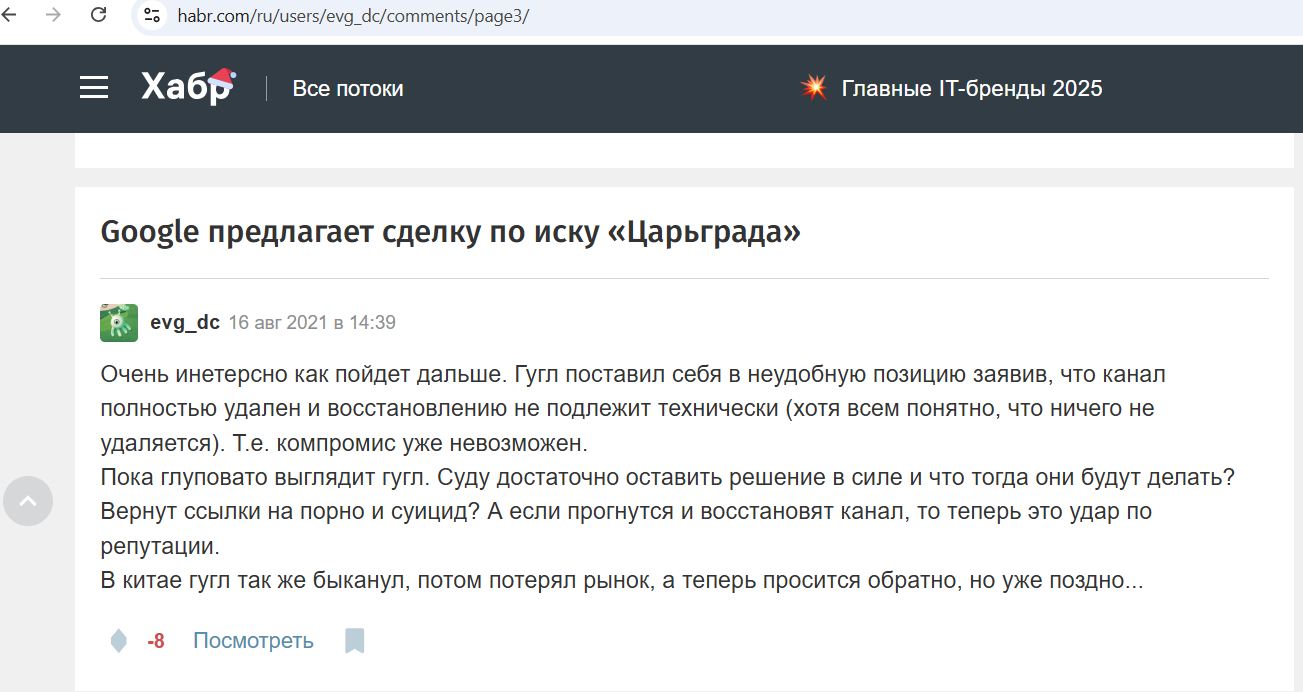Open evg_dc's avatar image
The image size is (1303, 692).
pyautogui.click(x=120, y=321)
